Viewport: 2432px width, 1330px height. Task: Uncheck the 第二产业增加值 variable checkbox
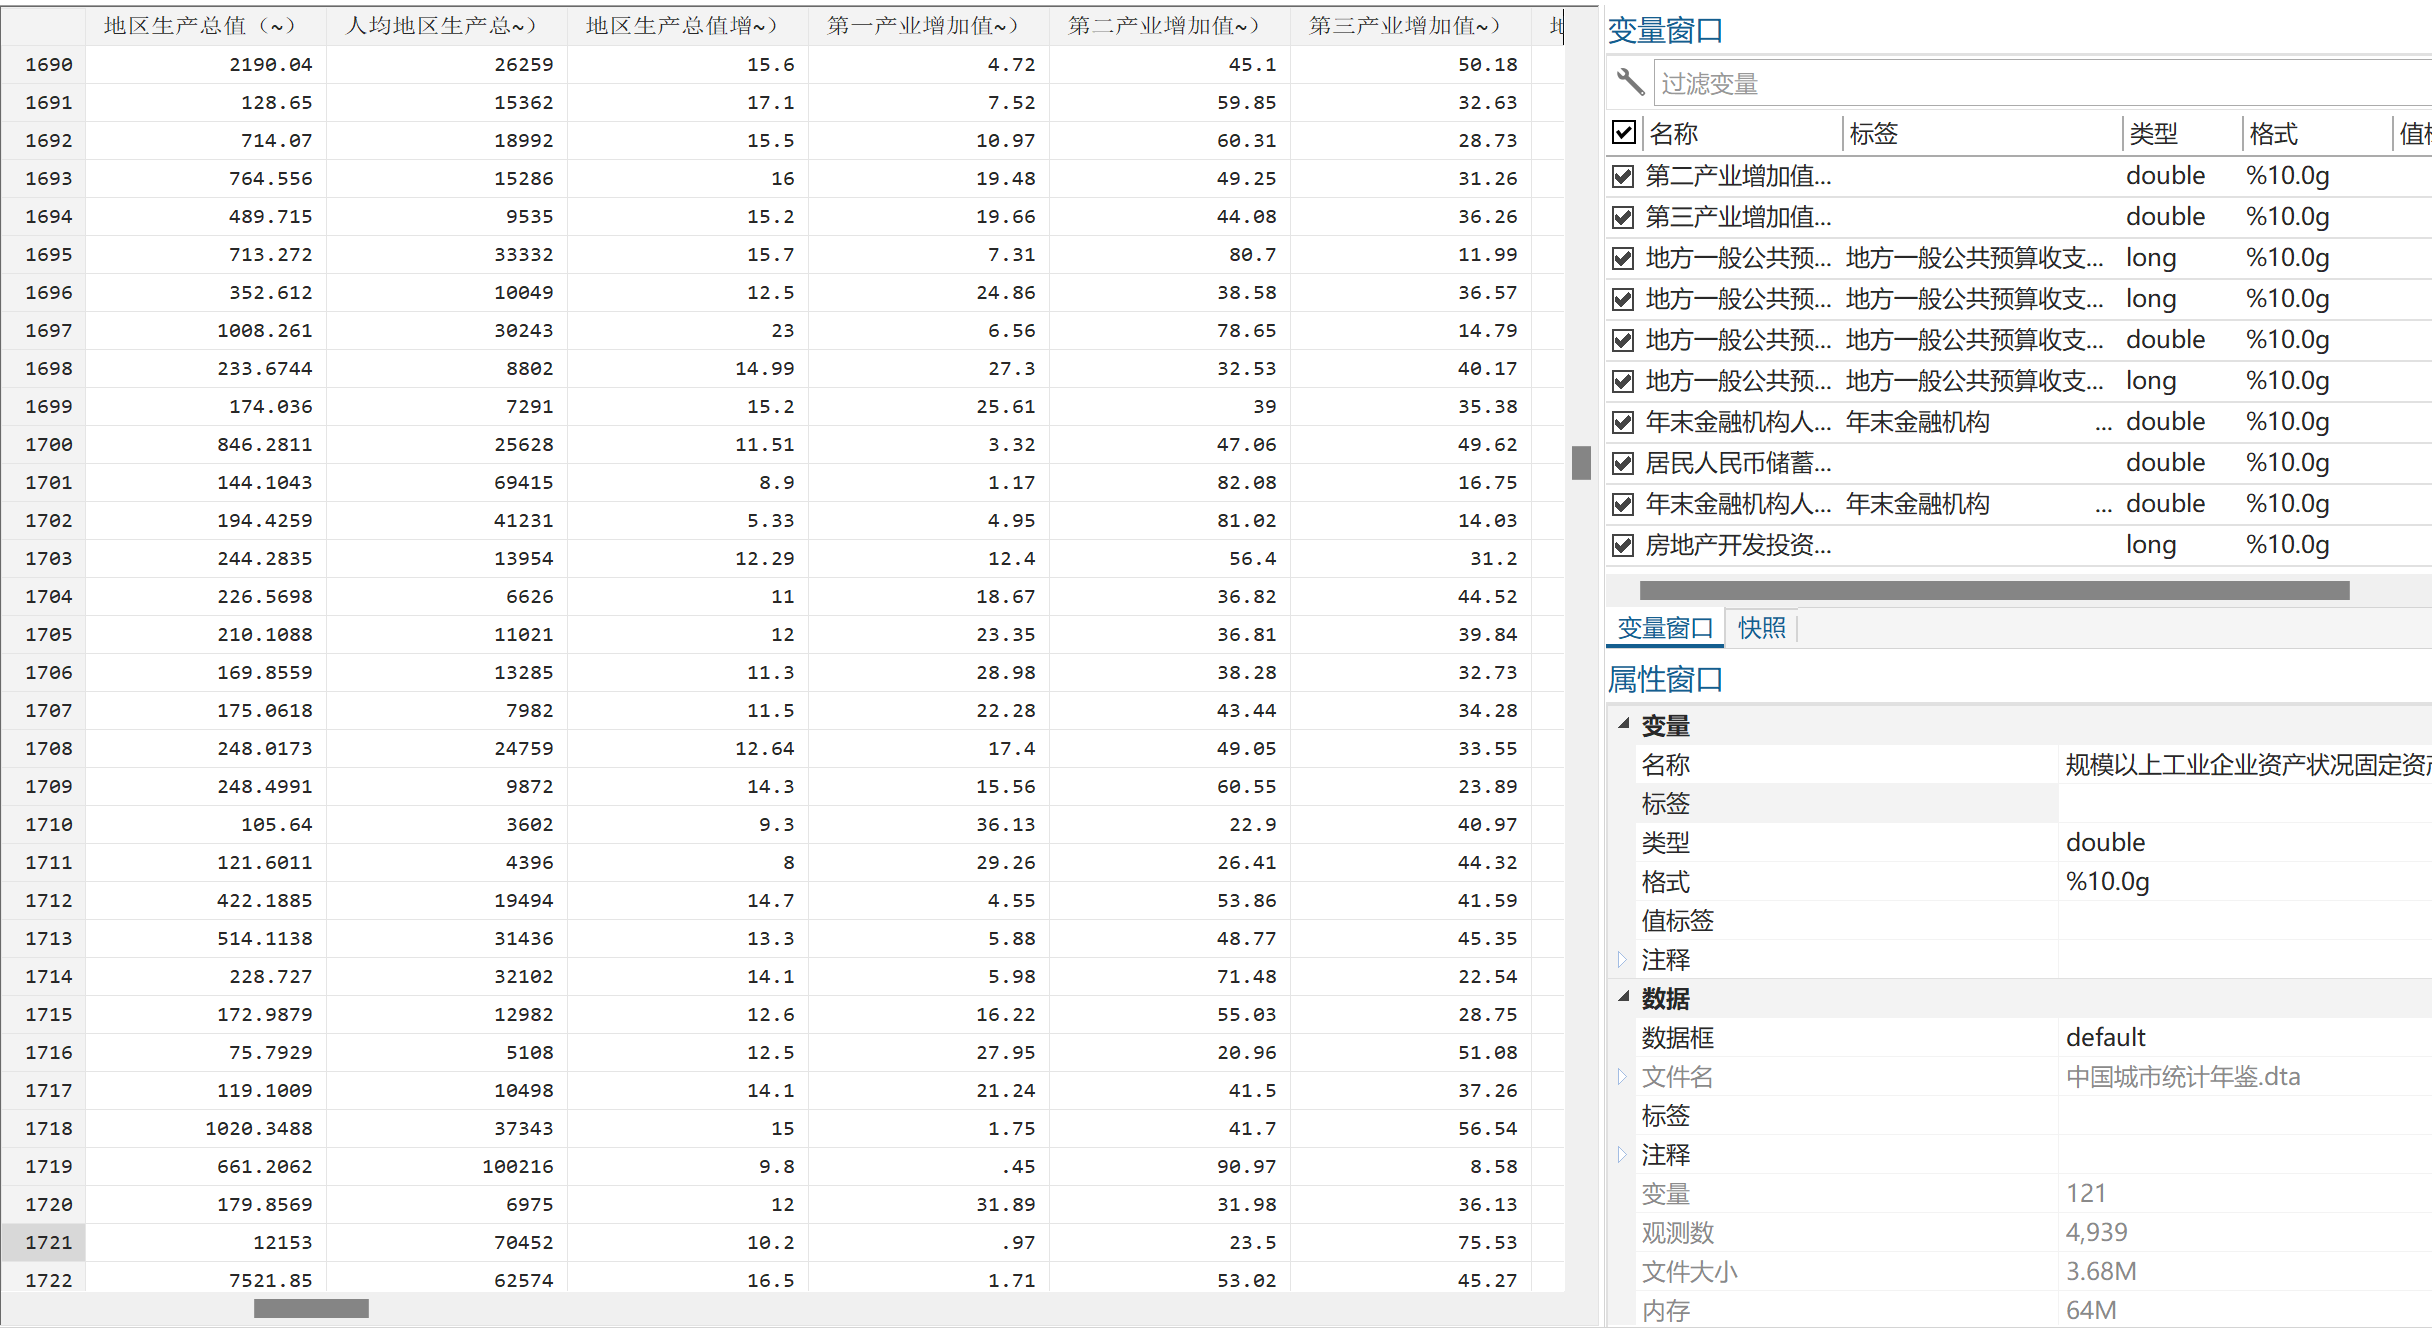[1624, 177]
